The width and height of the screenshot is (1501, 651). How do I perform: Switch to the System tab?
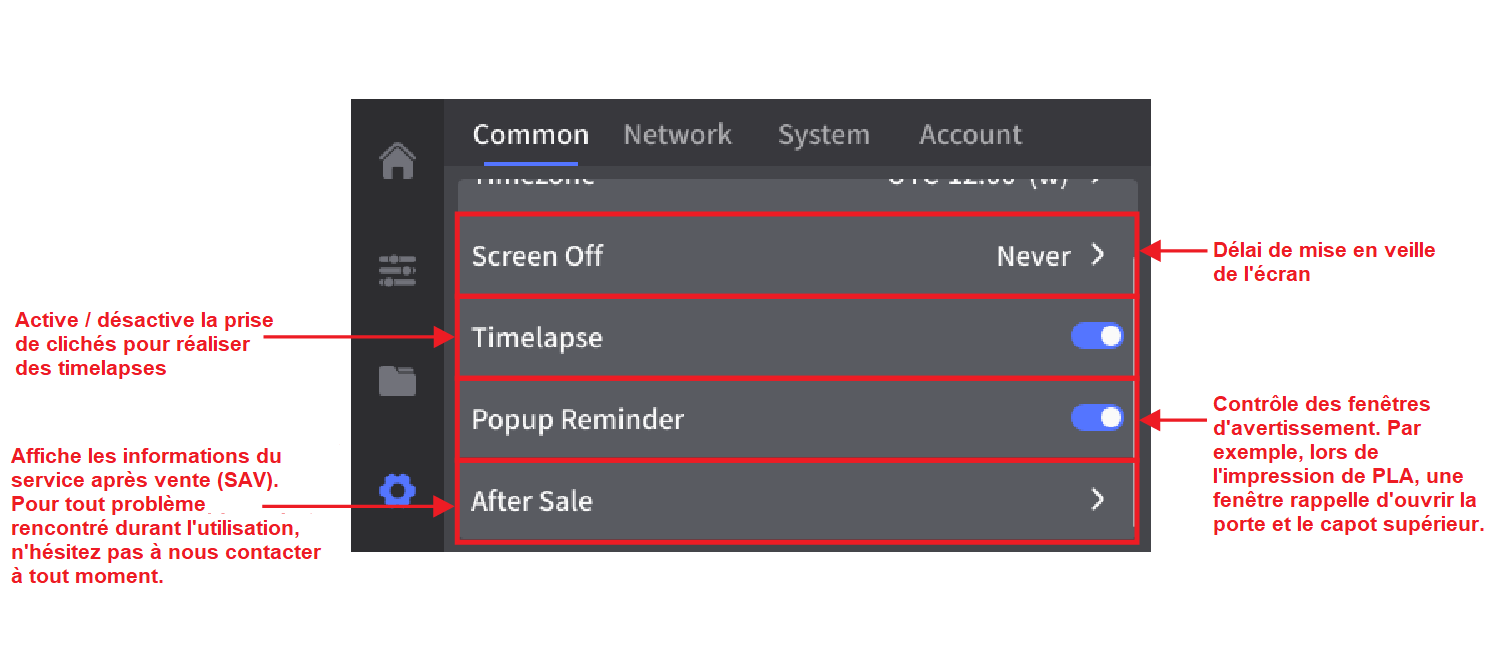[823, 135]
